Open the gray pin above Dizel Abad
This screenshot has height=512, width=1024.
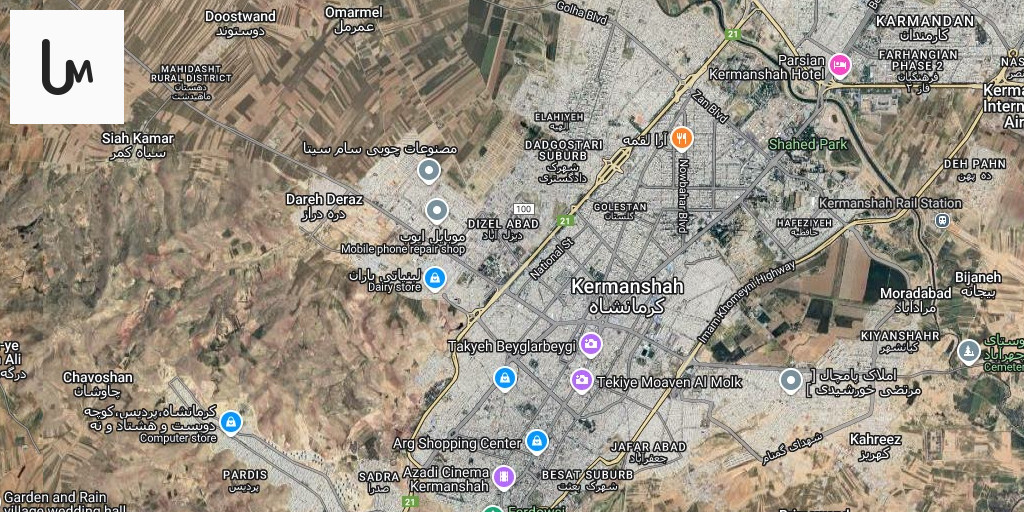tap(436, 212)
